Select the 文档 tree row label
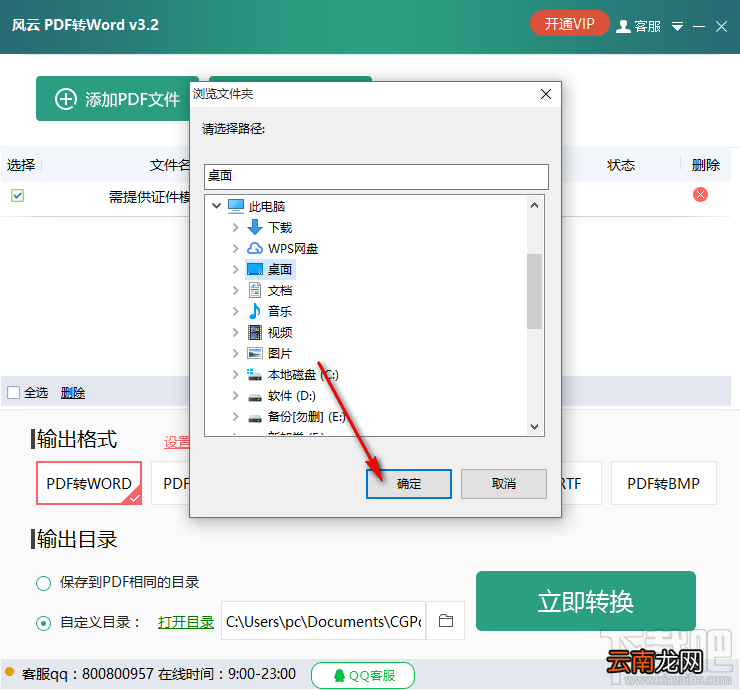 (280, 291)
